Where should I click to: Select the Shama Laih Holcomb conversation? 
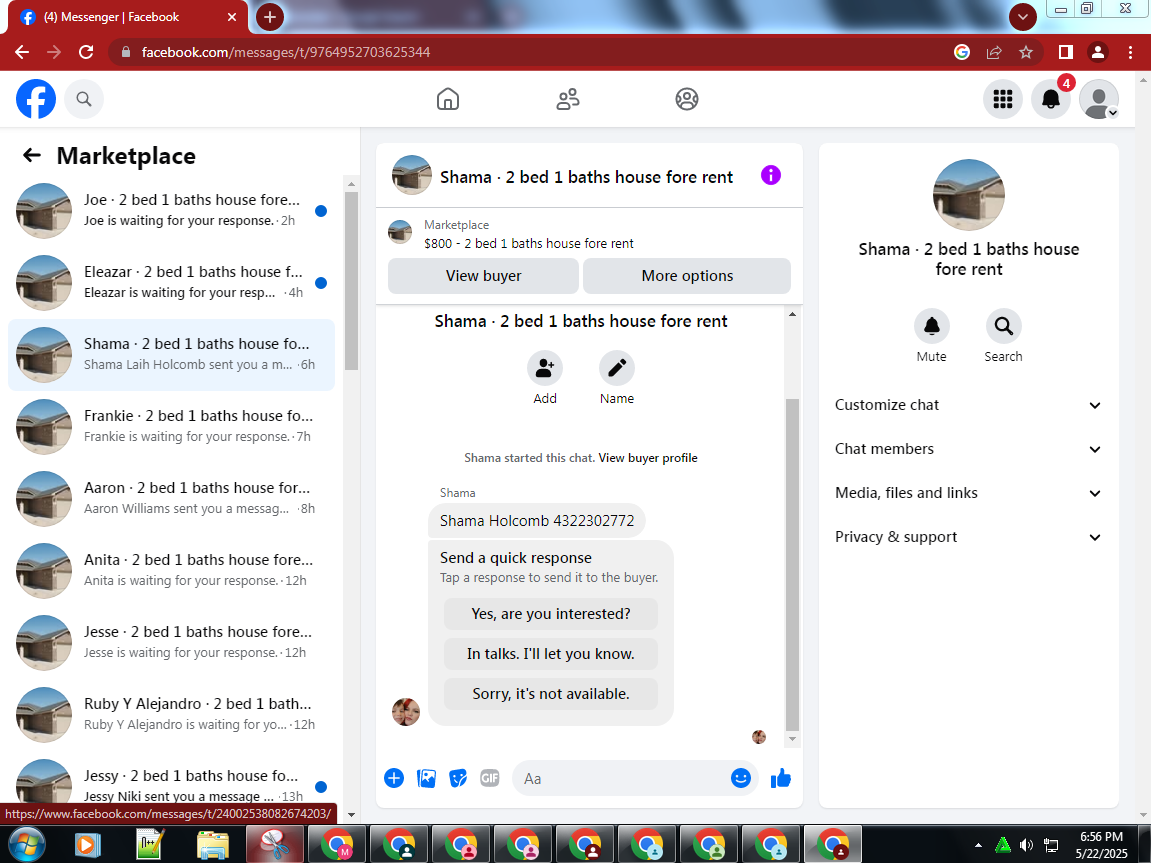(171, 354)
